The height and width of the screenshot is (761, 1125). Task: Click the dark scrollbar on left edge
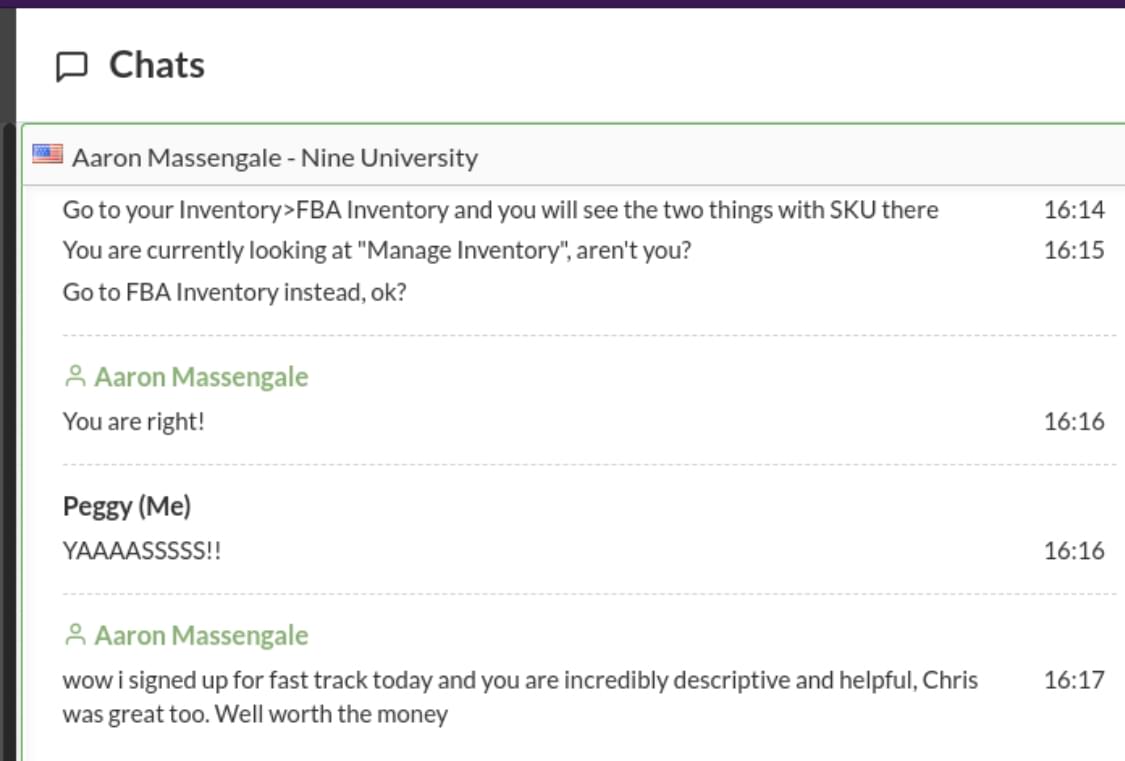click(x=8, y=441)
